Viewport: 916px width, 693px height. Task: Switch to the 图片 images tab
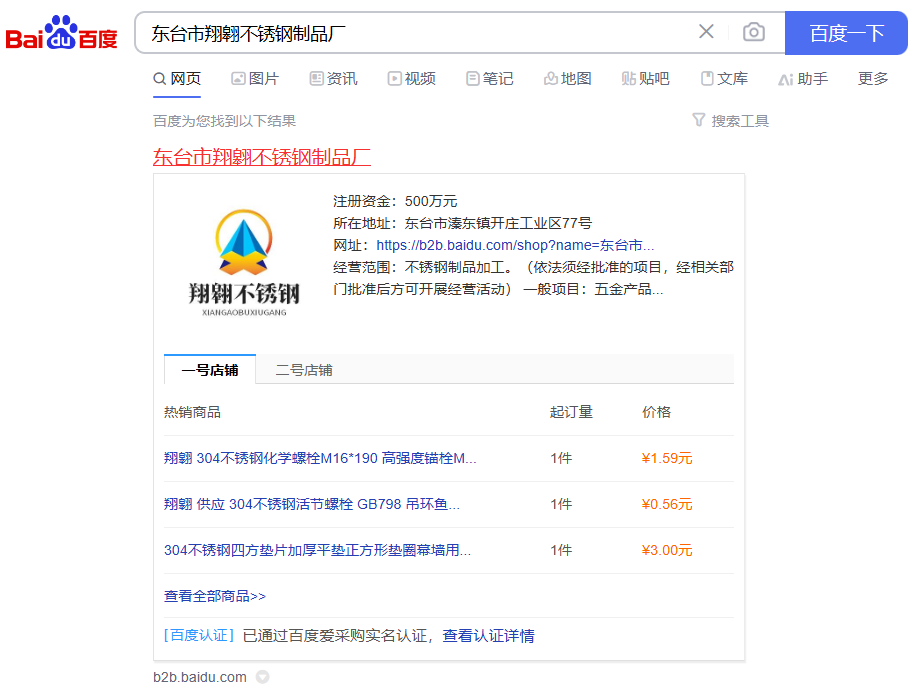click(254, 78)
